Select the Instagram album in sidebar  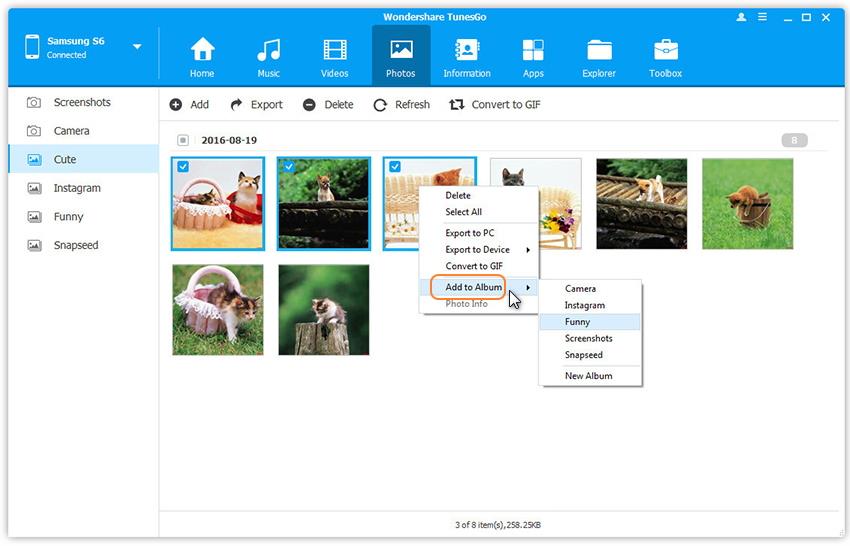[x=77, y=188]
